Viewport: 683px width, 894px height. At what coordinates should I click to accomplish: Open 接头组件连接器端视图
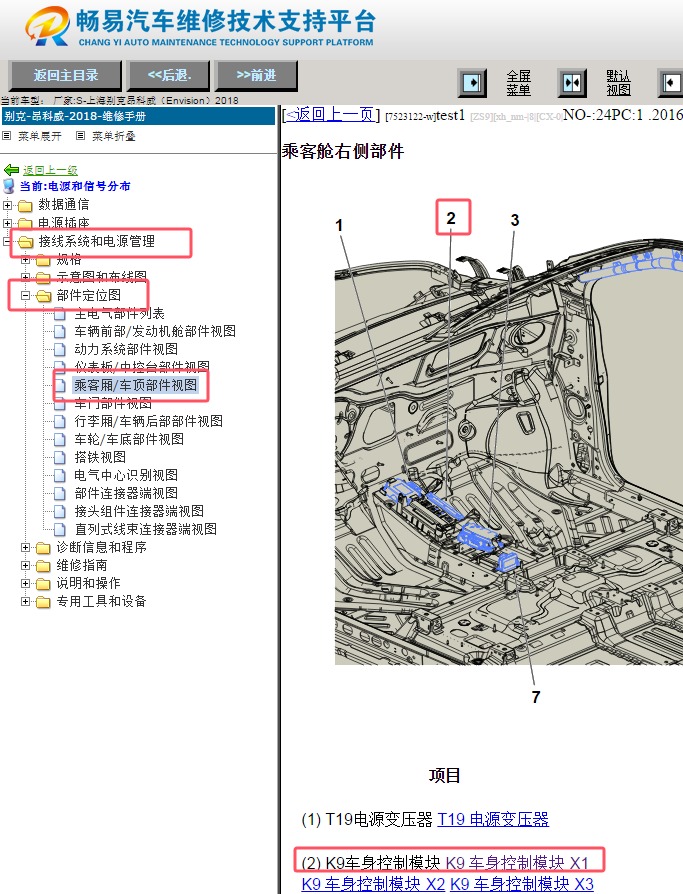tap(139, 511)
